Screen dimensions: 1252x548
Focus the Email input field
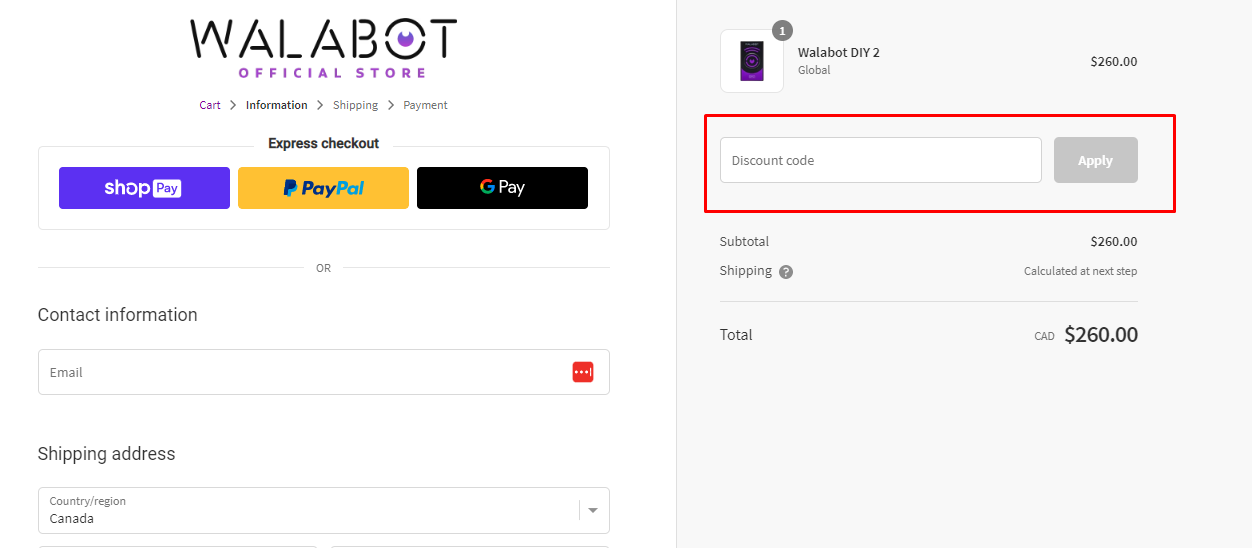click(323, 372)
